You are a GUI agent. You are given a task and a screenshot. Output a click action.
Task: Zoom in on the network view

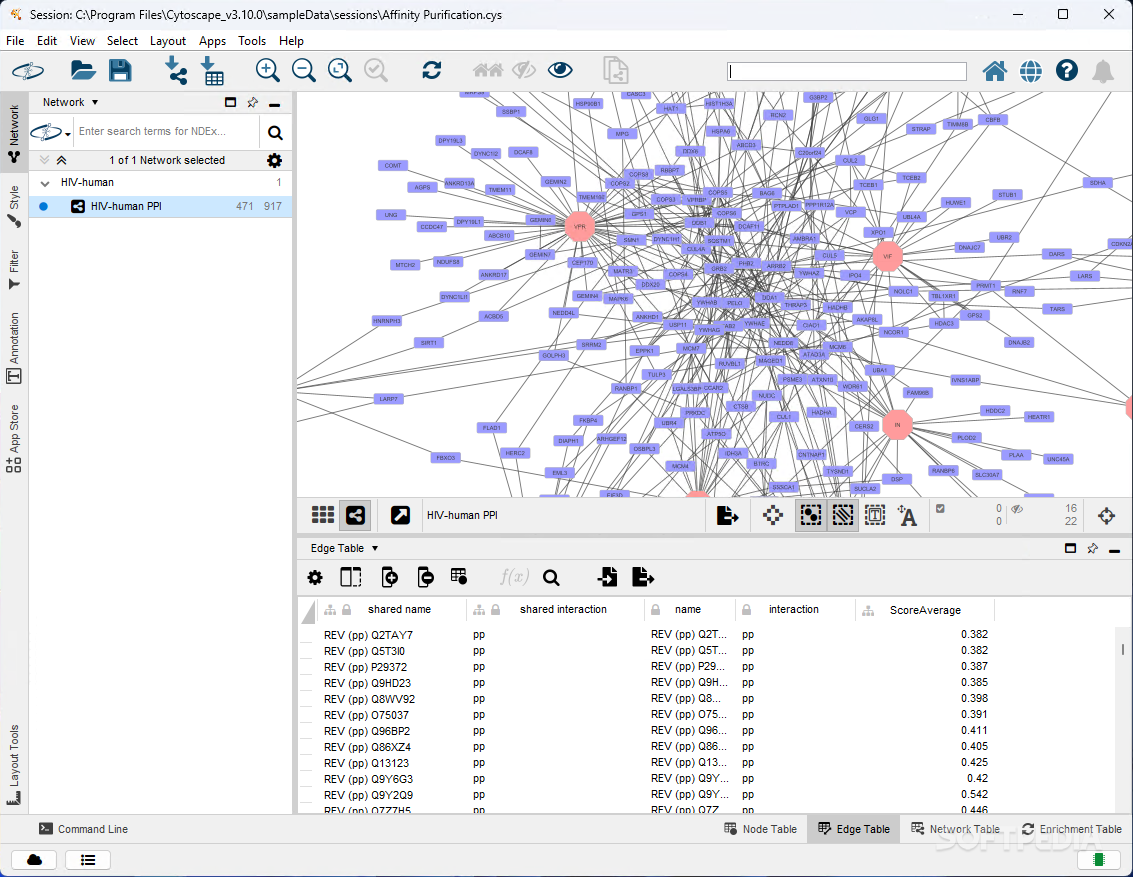pyautogui.click(x=267, y=70)
